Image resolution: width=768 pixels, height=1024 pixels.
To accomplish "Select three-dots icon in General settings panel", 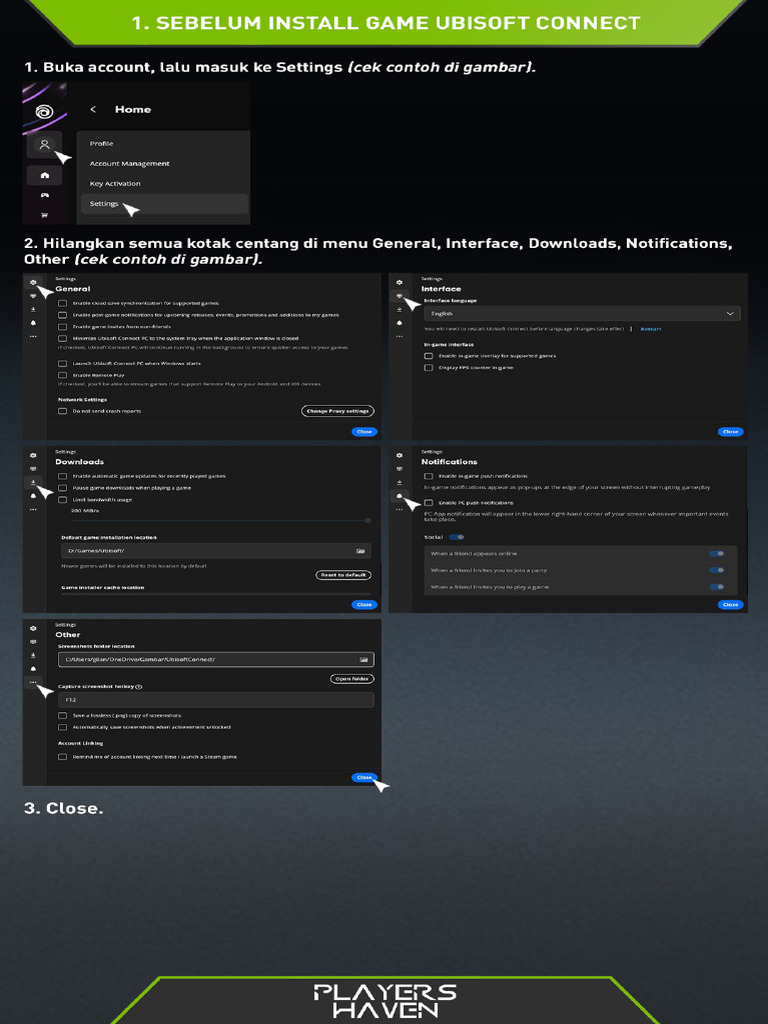I will point(33,336).
